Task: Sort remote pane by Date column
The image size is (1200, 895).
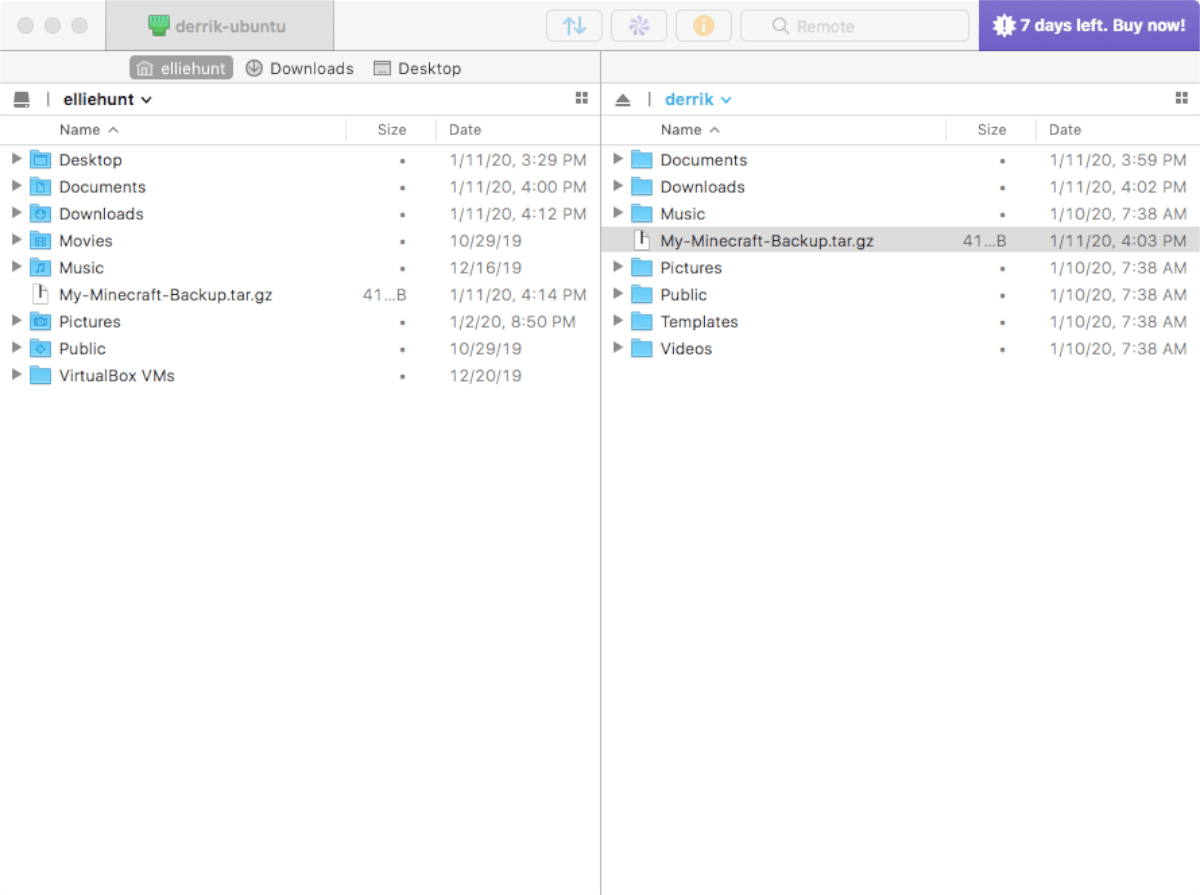Action: 1065,130
